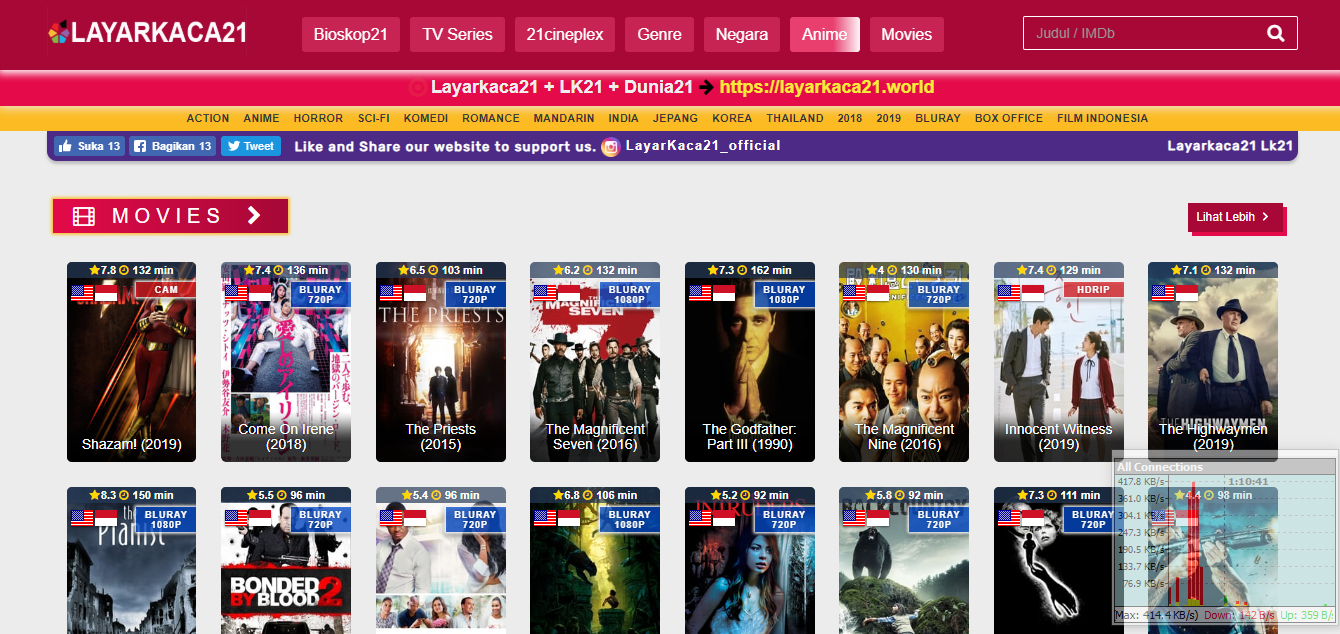Select the 2019 year link

(x=889, y=118)
